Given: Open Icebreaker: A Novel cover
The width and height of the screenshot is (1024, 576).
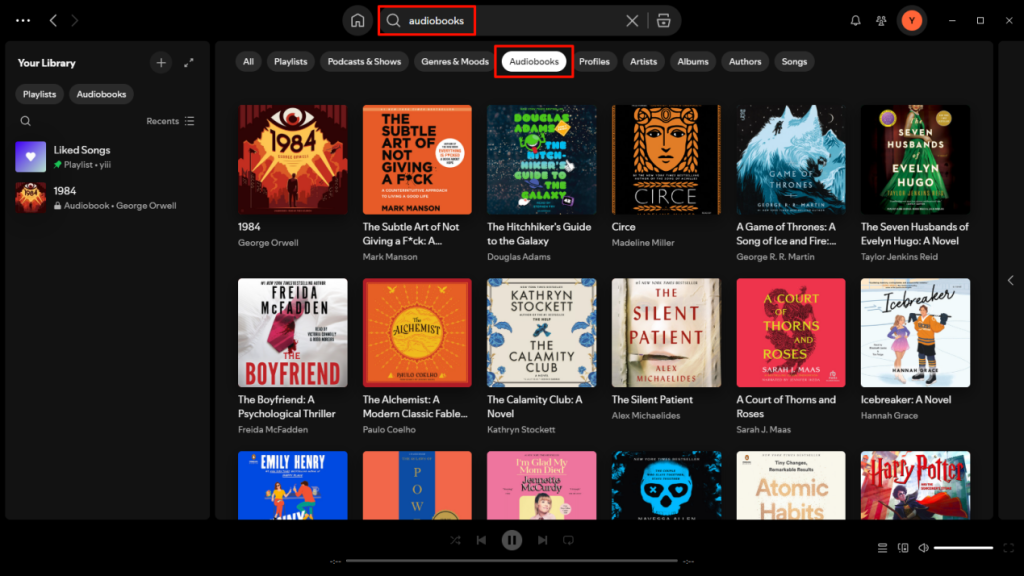Looking at the screenshot, I should [x=916, y=332].
